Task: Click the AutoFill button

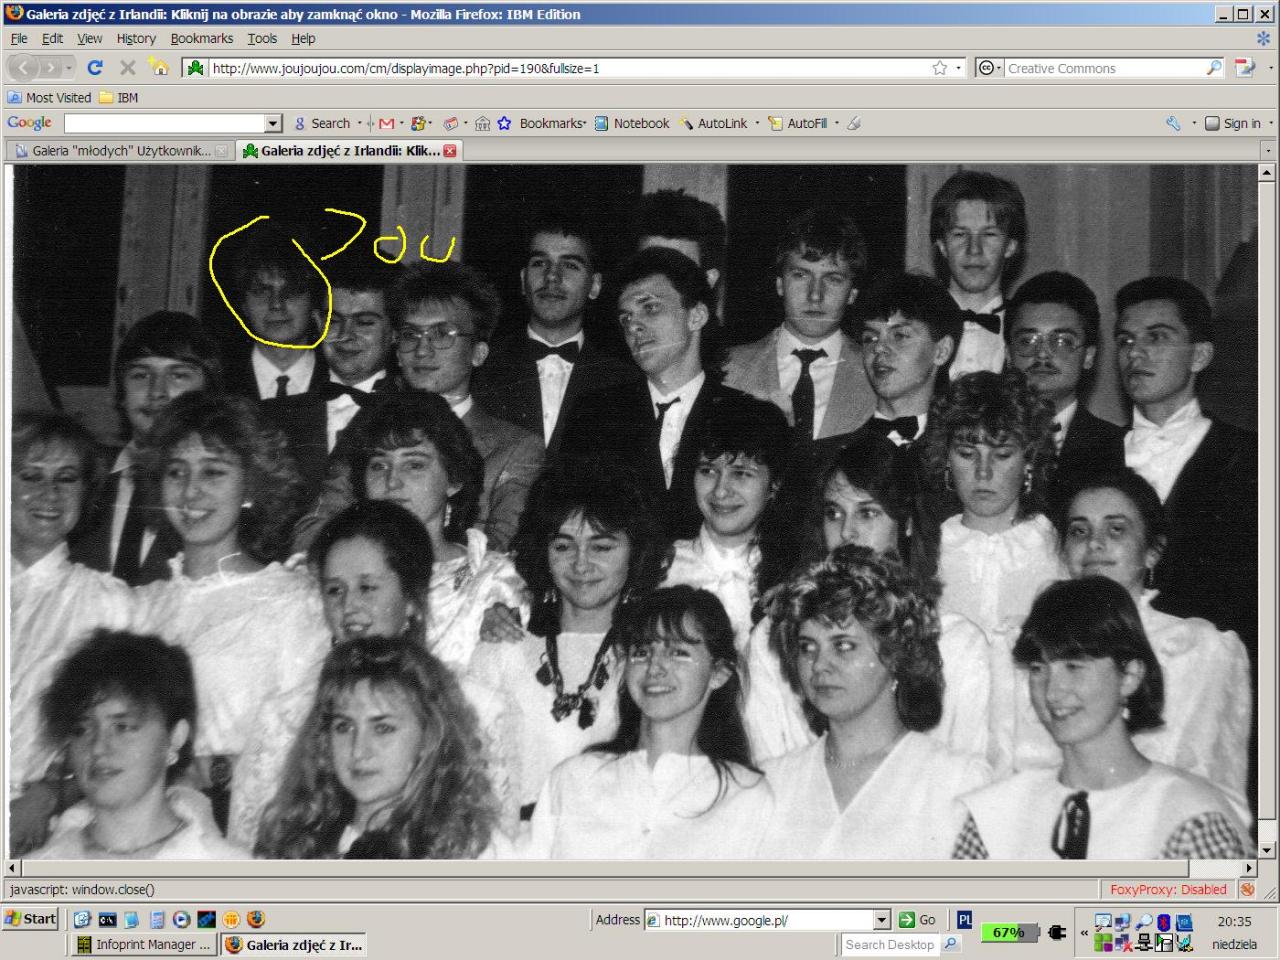Action: pos(798,123)
